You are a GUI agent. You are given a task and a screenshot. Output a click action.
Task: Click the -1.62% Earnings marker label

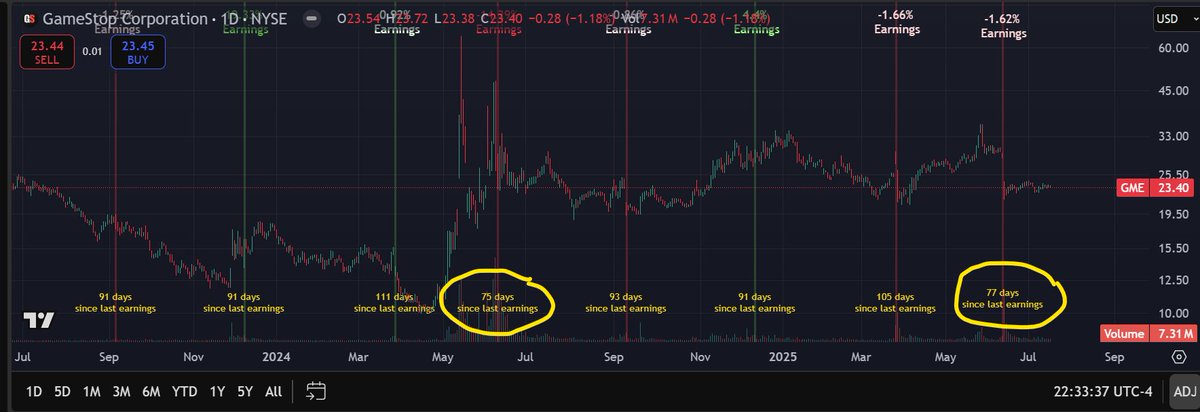(1003, 26)
